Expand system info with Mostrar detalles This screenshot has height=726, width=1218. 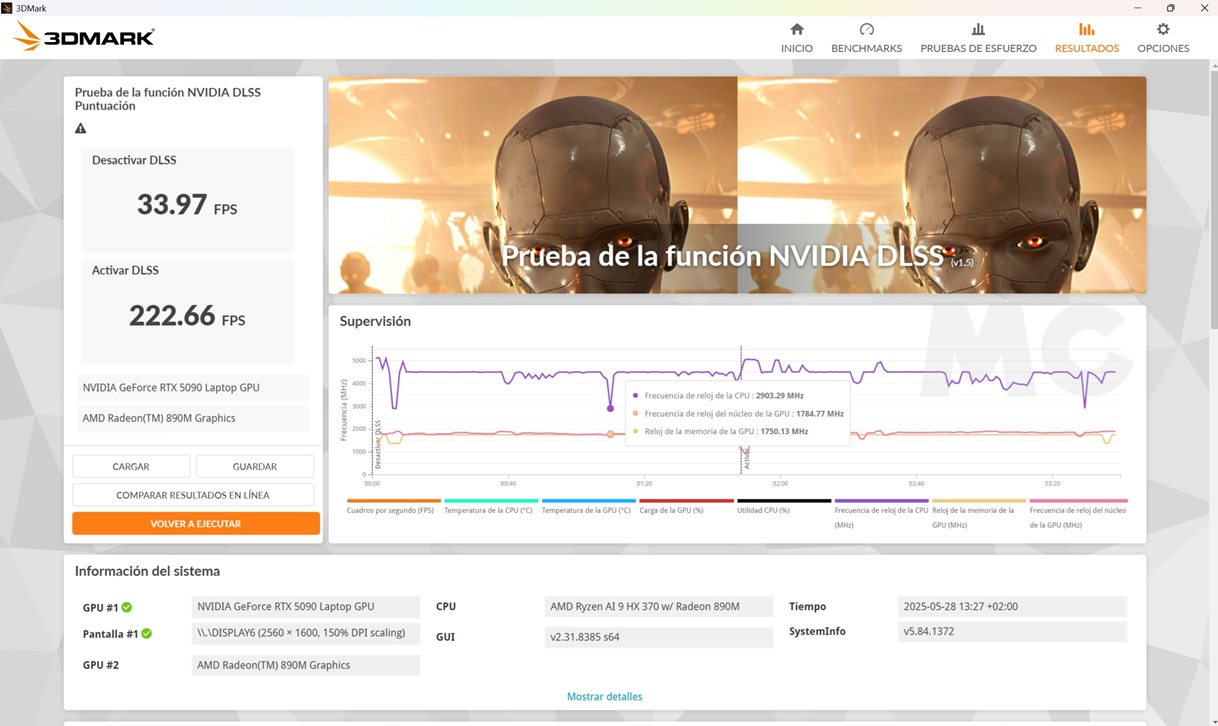[604, 696]
